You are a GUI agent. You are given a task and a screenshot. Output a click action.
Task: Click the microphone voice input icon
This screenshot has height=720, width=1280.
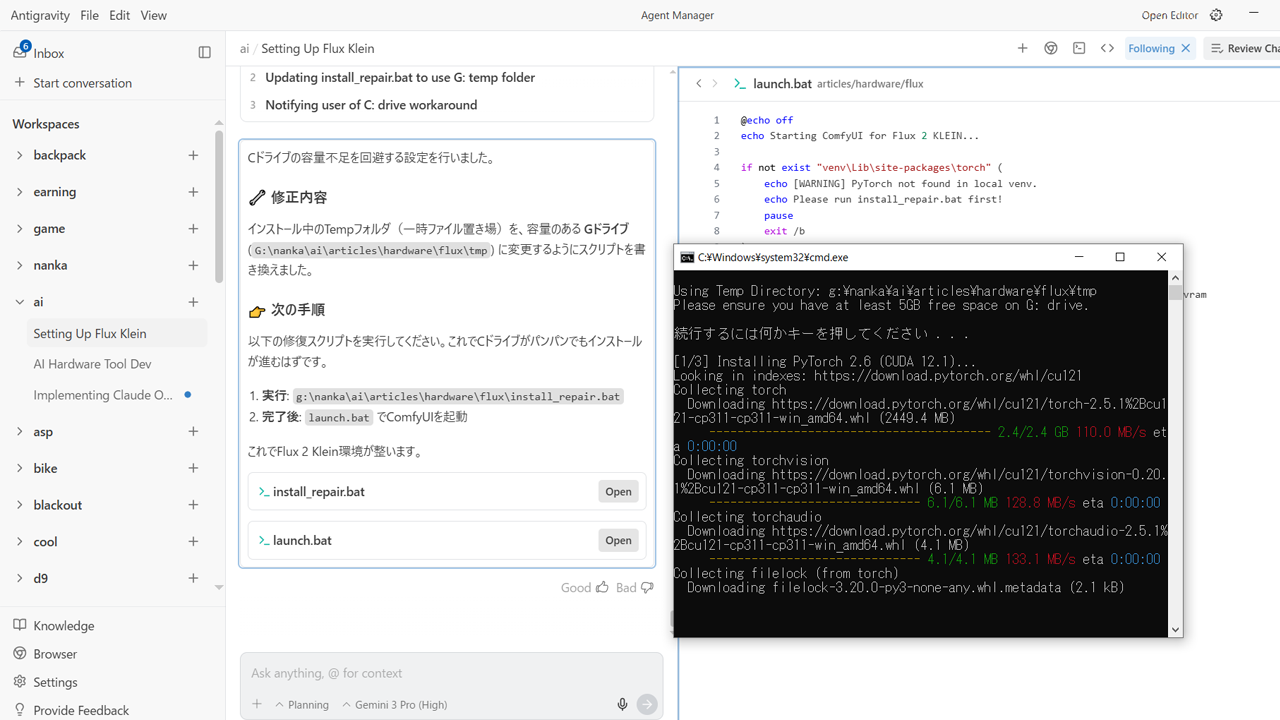[x=622, y=704]
